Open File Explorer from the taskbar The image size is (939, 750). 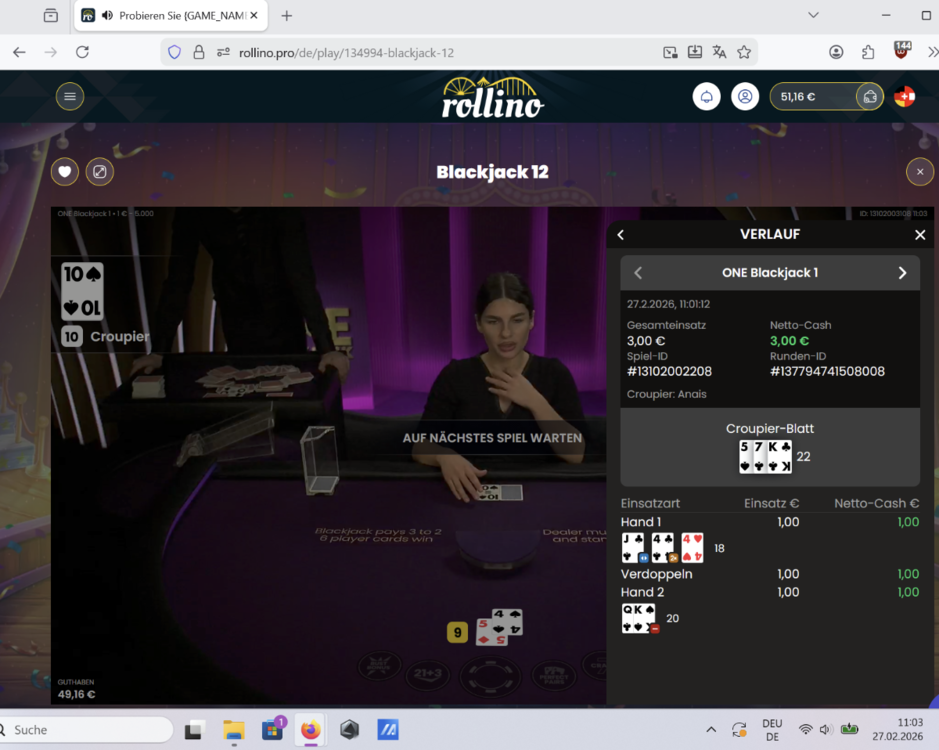(233, 730)
